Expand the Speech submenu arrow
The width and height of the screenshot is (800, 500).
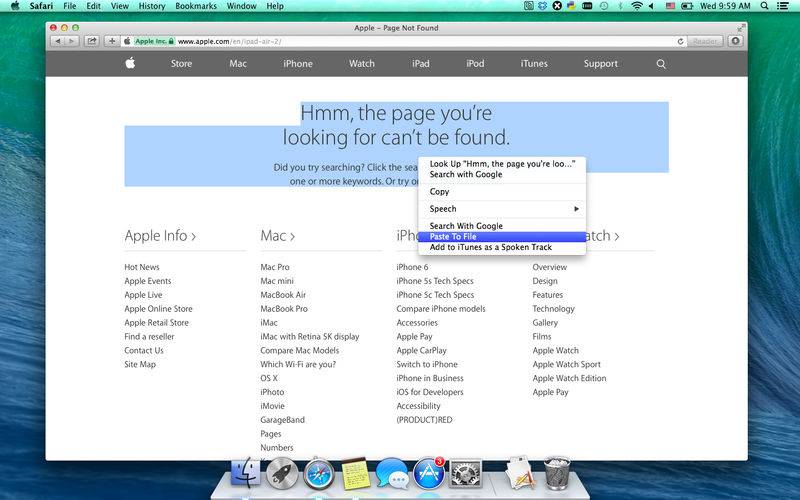(x=576, y=209)
